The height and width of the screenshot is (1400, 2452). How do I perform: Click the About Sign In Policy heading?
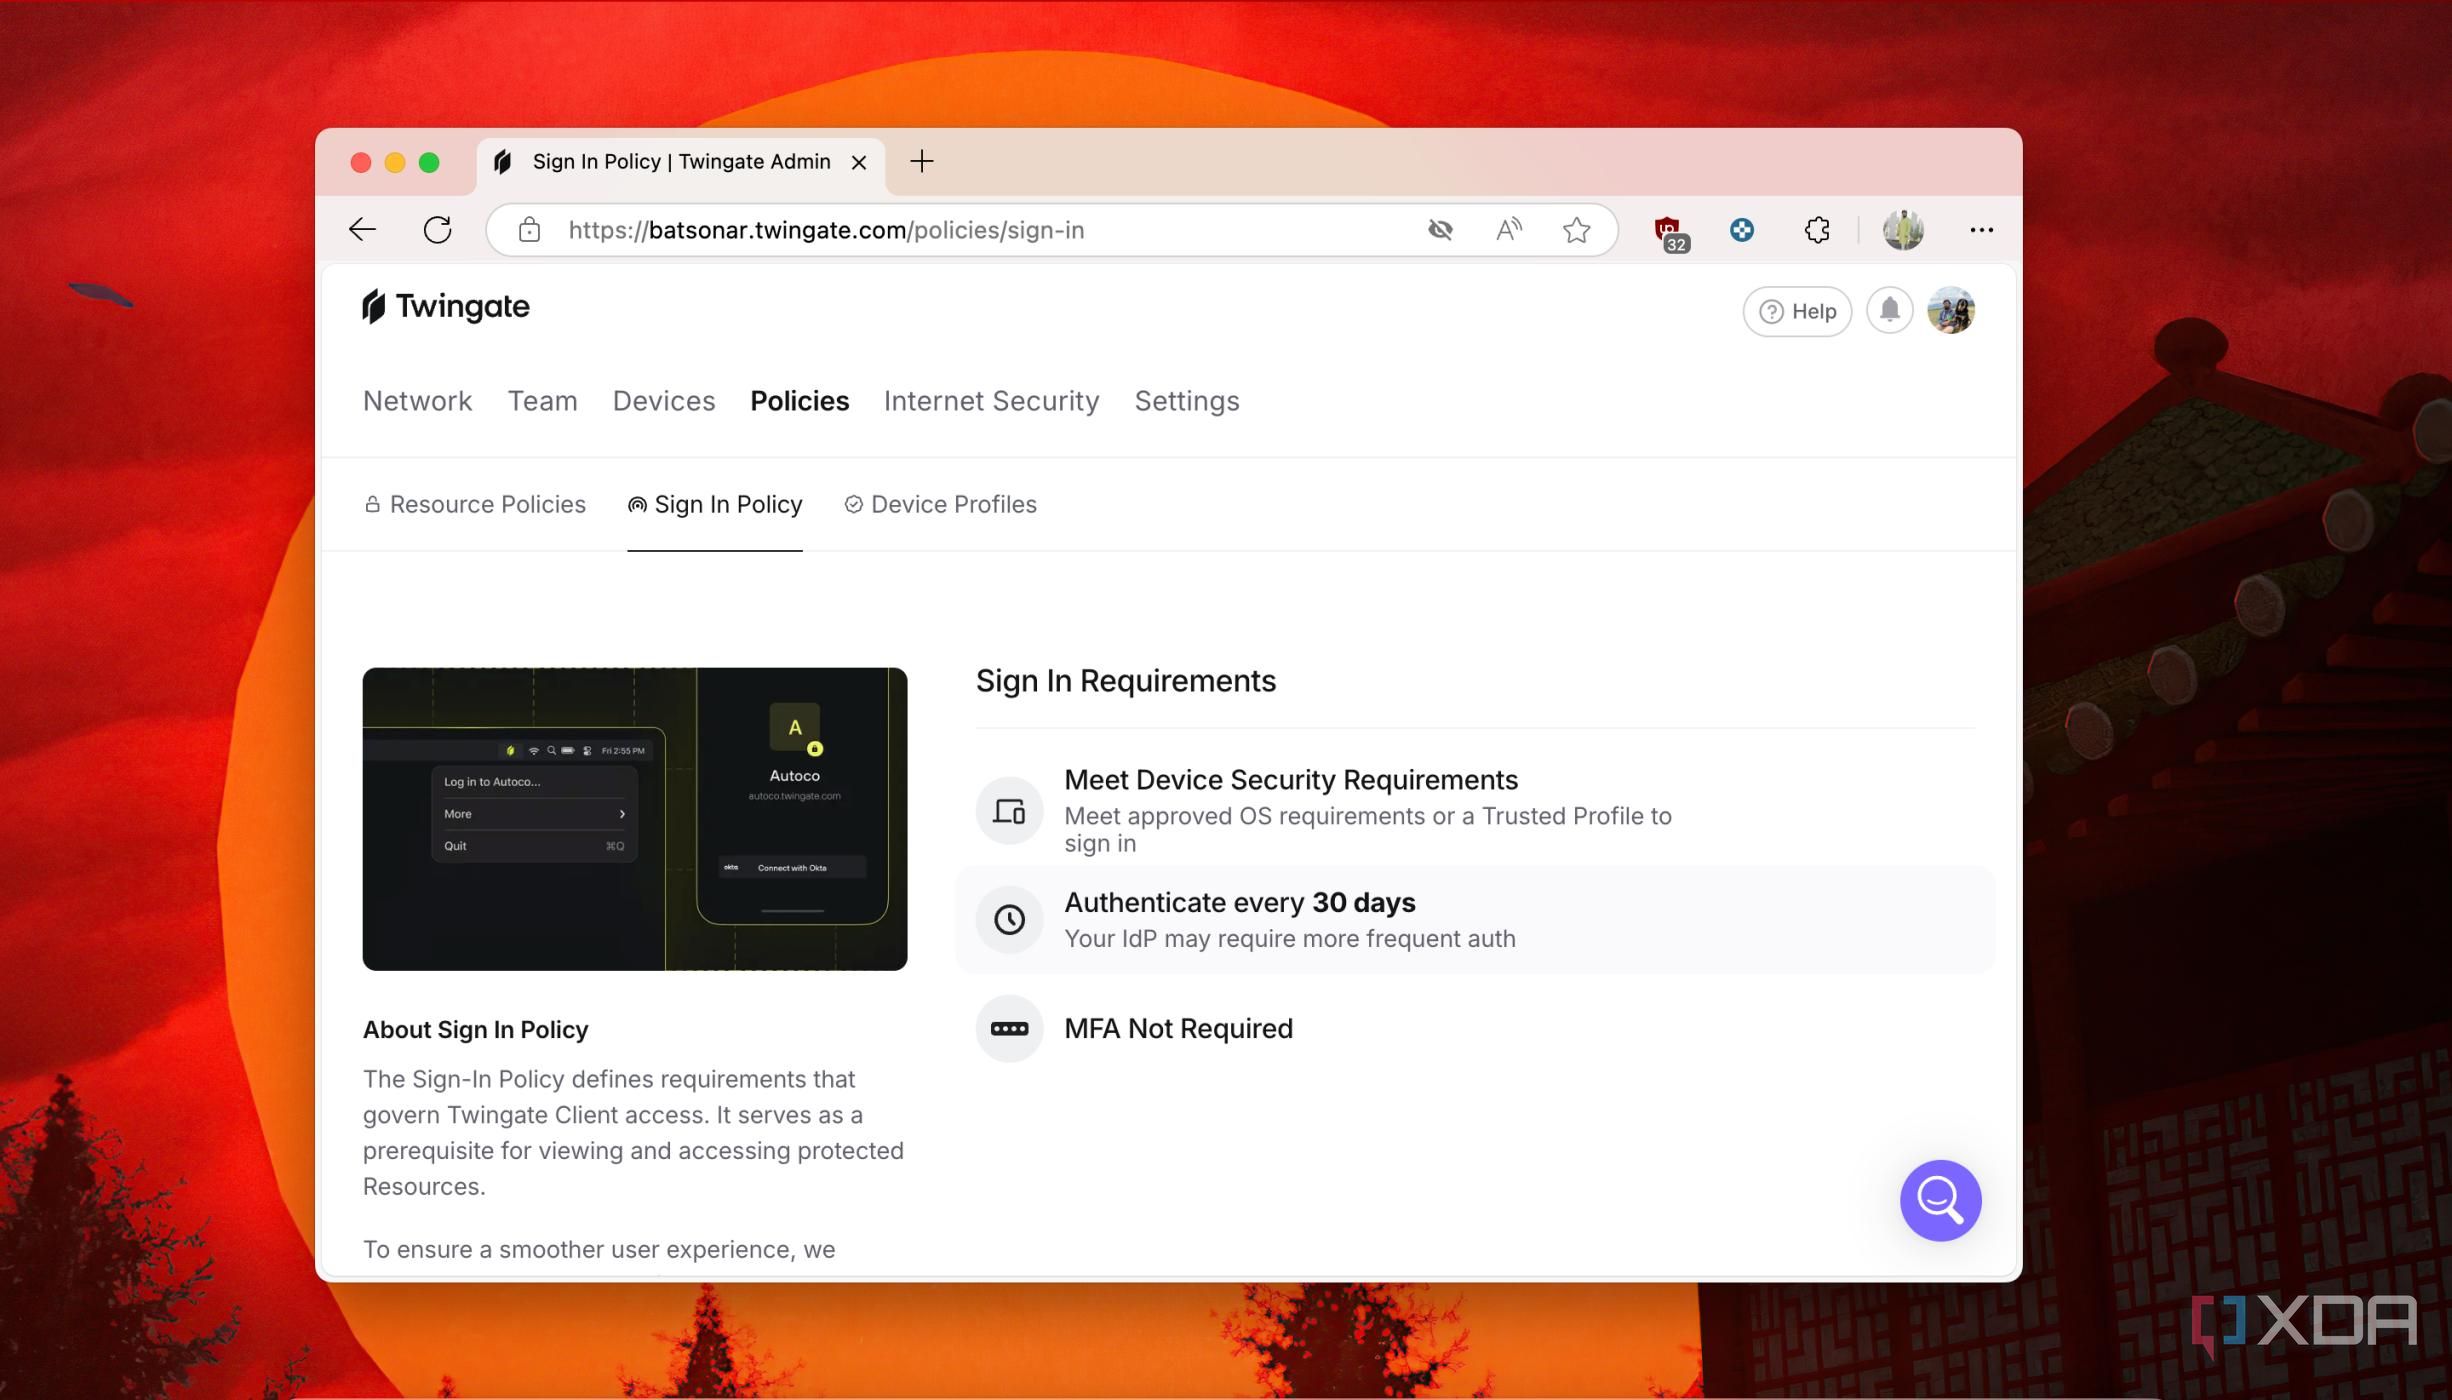point(475,1030)
